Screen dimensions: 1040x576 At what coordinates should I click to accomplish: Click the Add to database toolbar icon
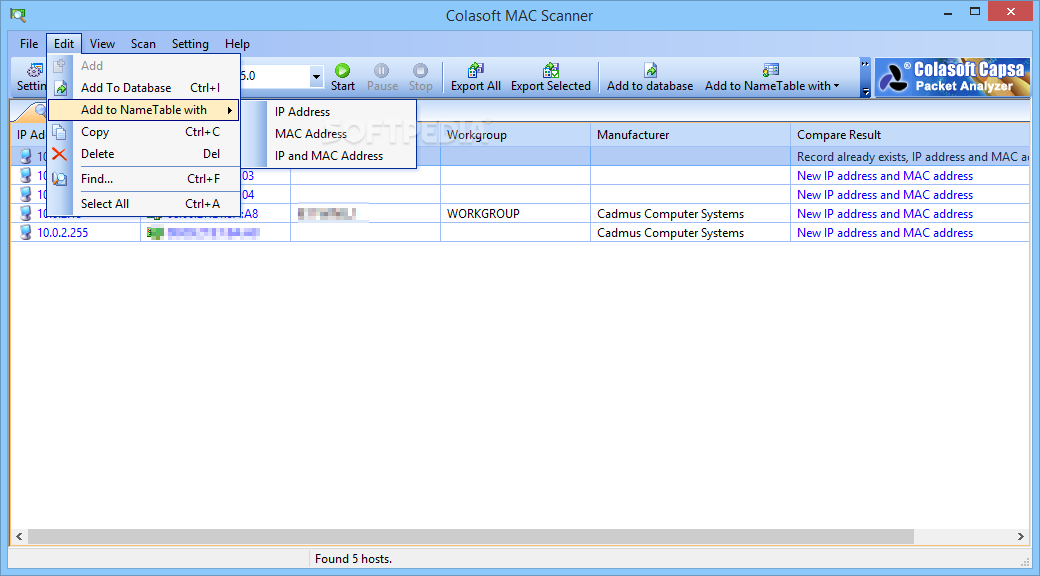pyautogui.click(x=650, y=70)
